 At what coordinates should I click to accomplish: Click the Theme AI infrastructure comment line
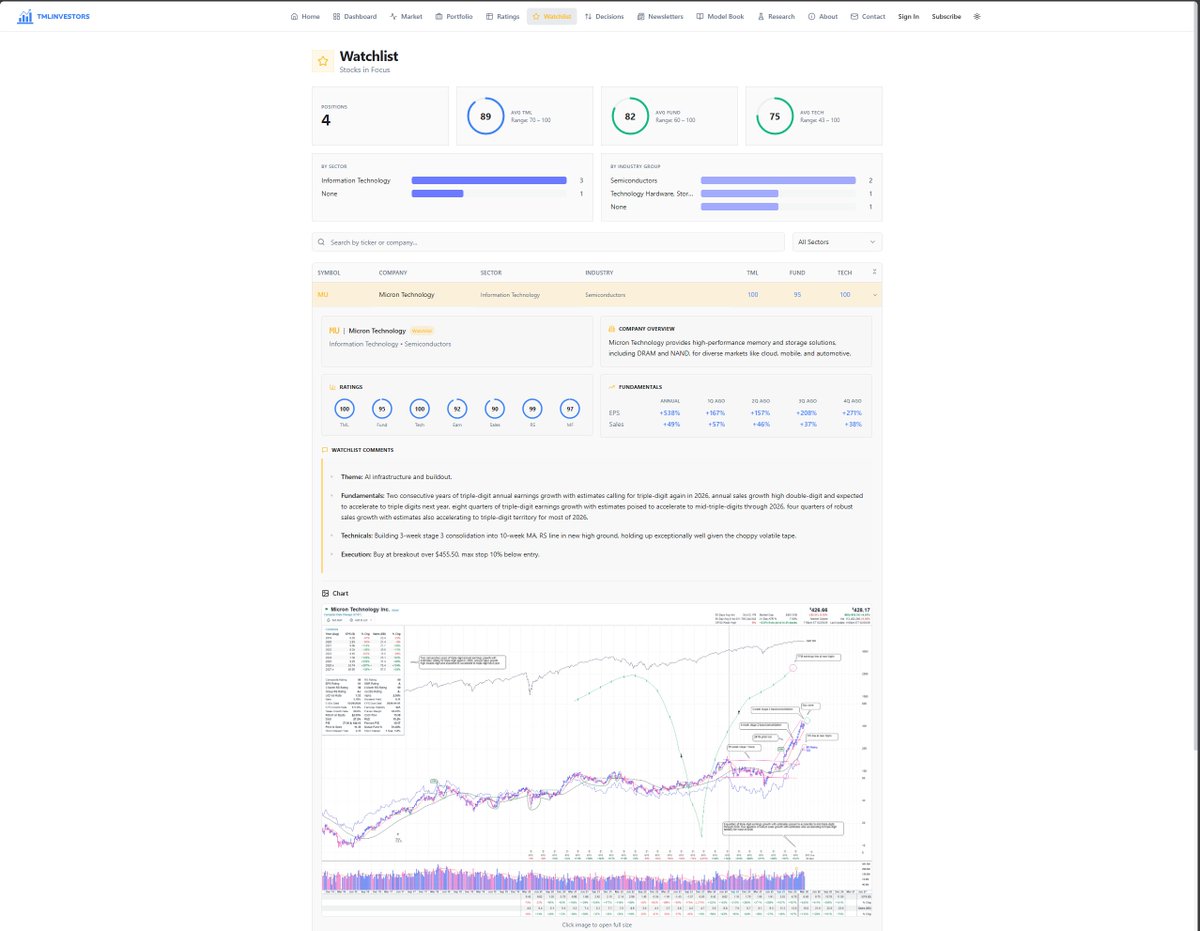397,477
